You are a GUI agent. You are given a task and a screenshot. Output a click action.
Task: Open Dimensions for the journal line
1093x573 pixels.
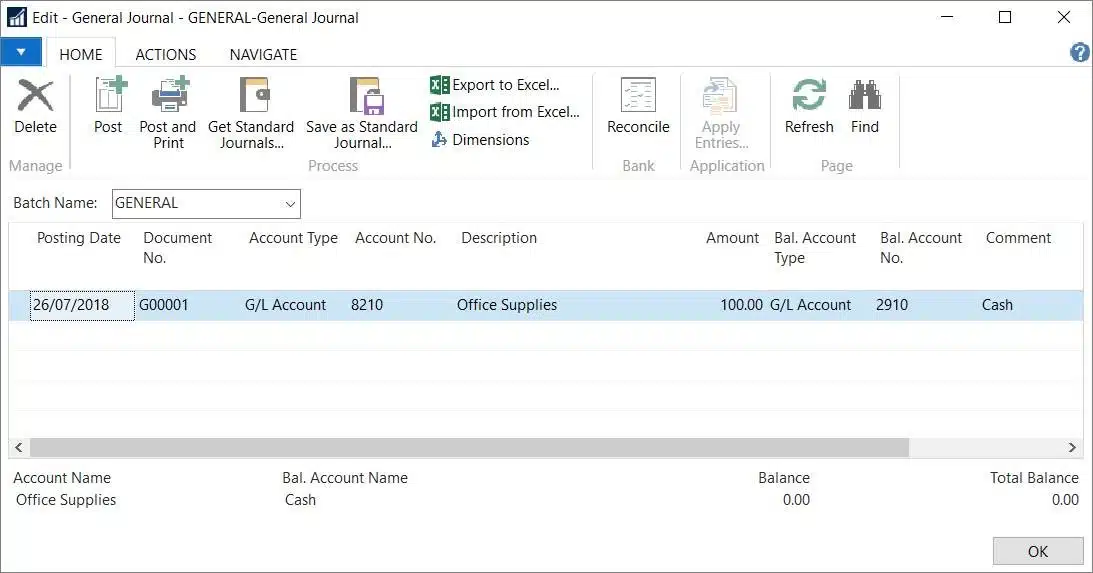click(x=480, y=140)
